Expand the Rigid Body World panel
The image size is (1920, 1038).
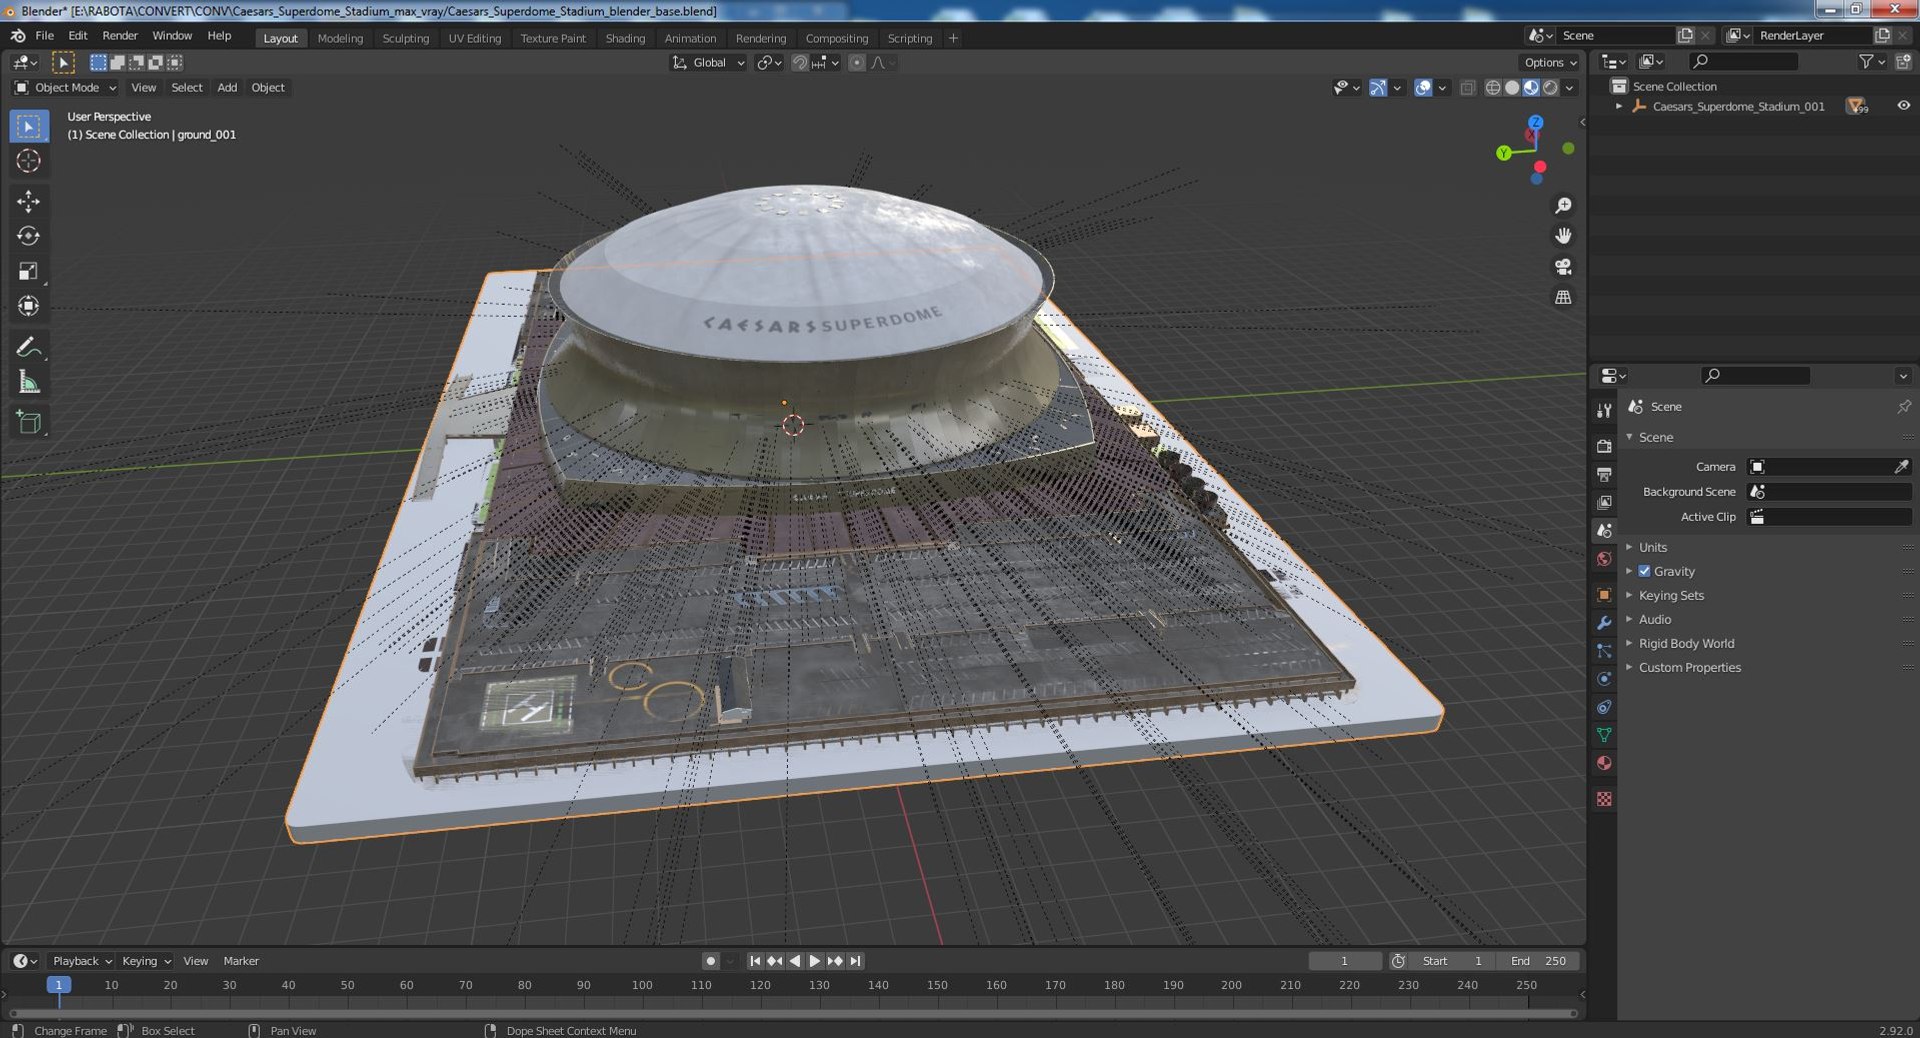tap(1686, 643)
